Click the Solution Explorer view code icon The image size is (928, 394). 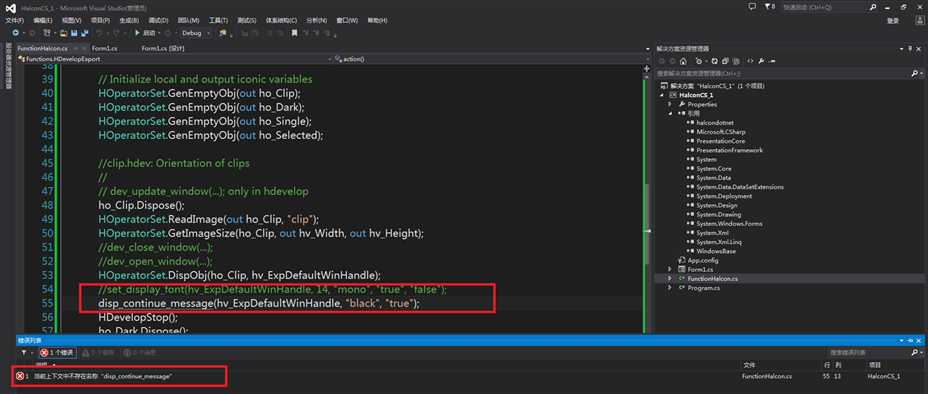(750, 62)
